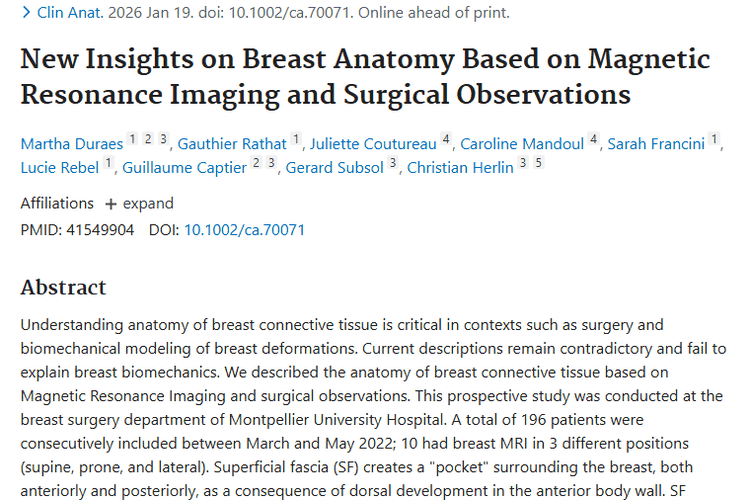Click the article title heading
Image resolution: width=750 pixels, height=500 pixels.
coord(365,77)
